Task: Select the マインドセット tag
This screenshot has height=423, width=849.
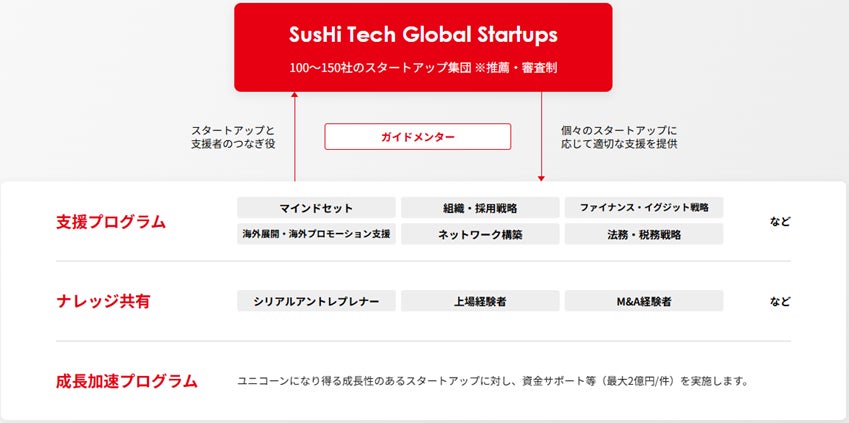Action: coord(316,208)
